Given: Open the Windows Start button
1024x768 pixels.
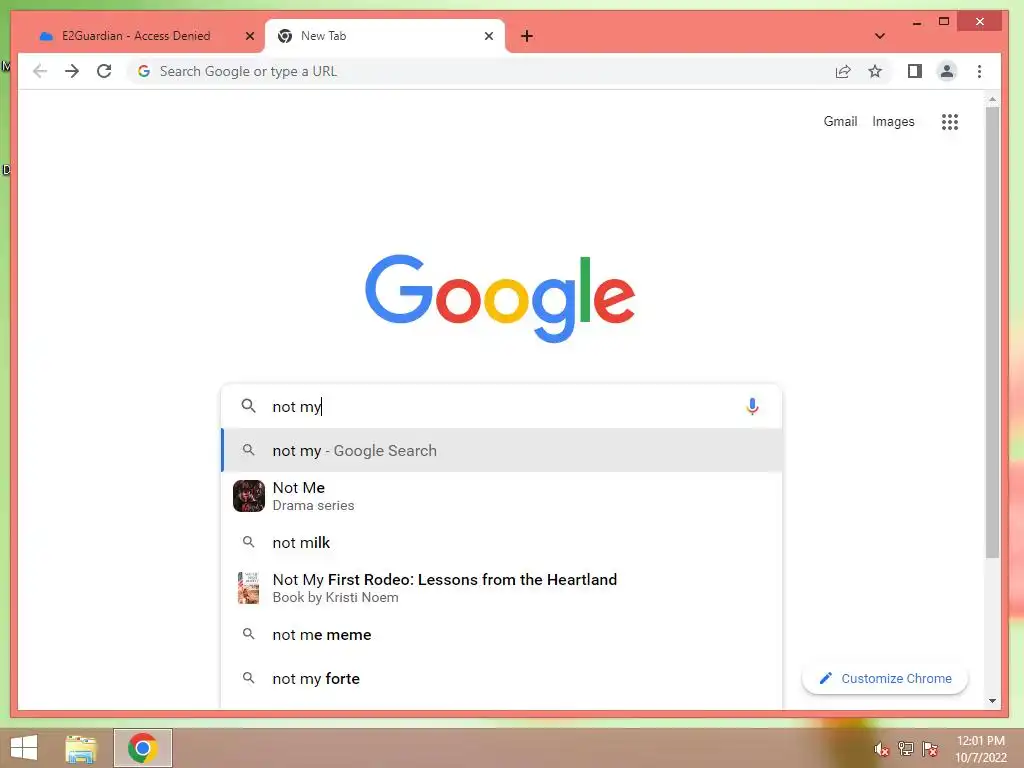Looking at the screenshot, I should [24, 748].
